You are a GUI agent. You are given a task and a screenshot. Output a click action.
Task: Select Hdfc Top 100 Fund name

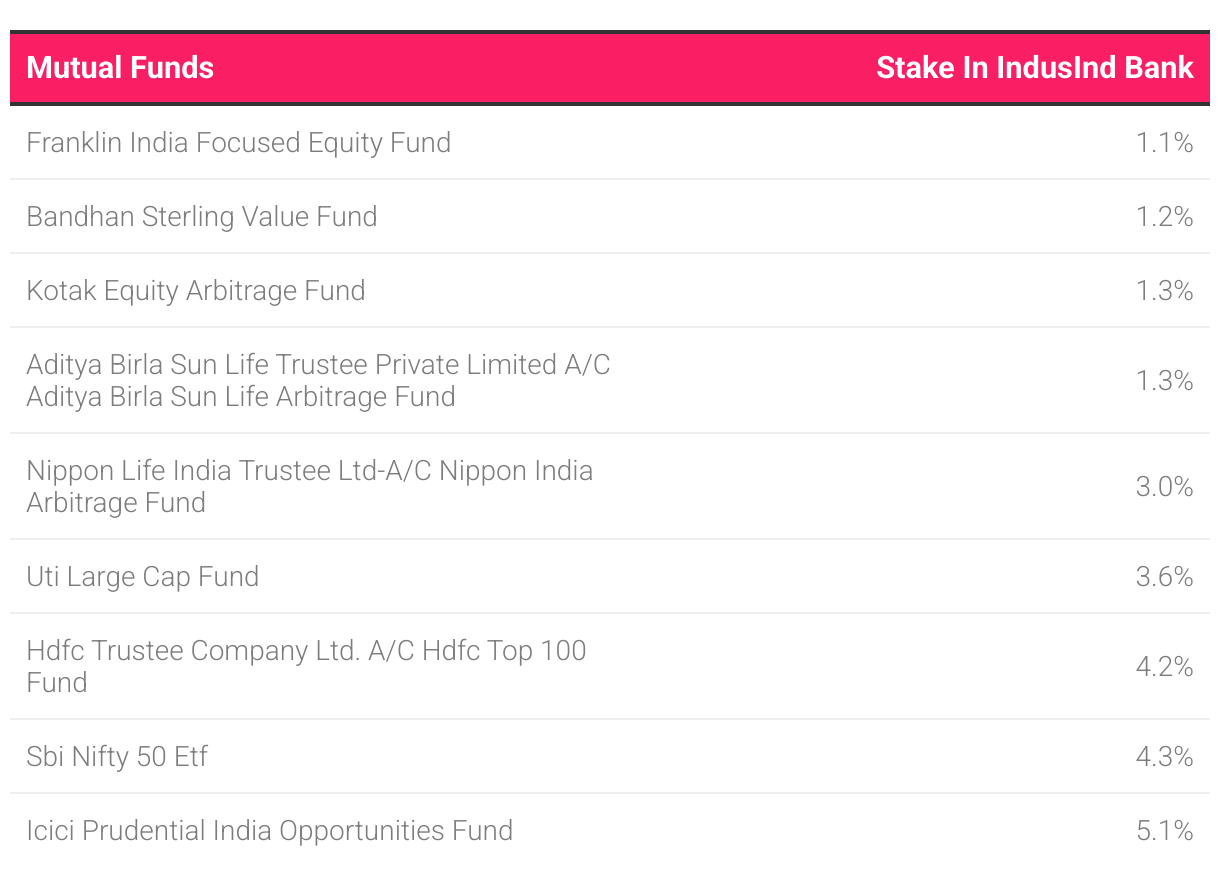coord(306,666)
